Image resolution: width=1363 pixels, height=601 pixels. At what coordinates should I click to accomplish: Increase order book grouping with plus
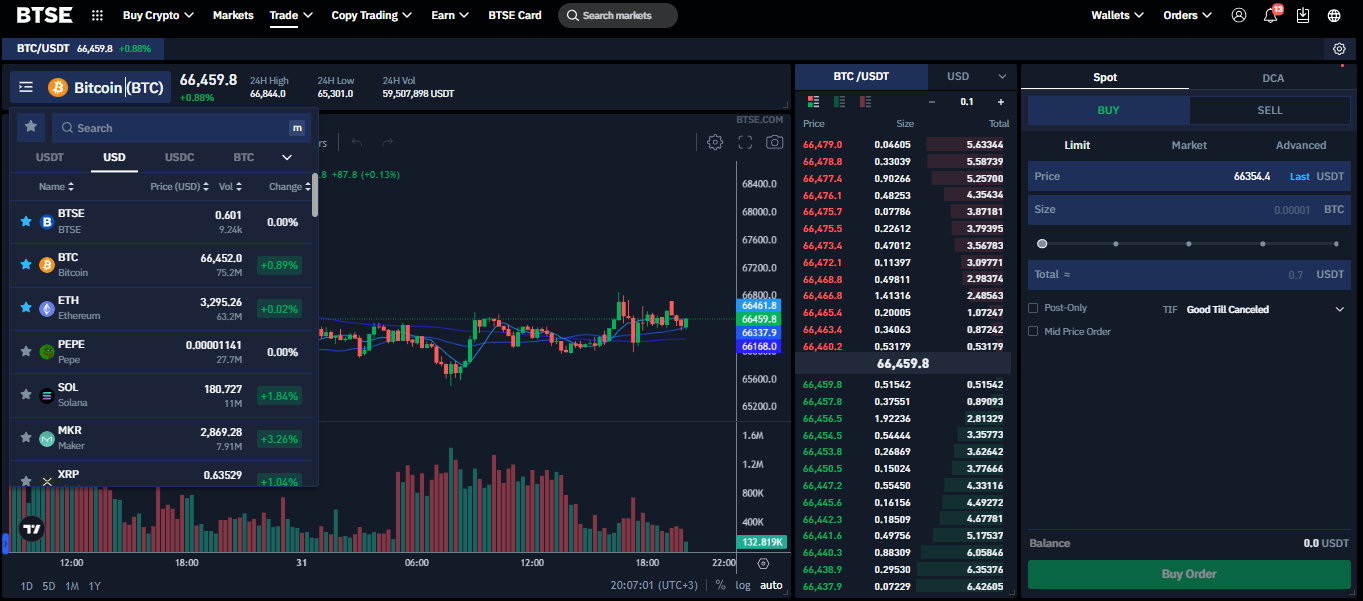click(x=1000, y=101)
